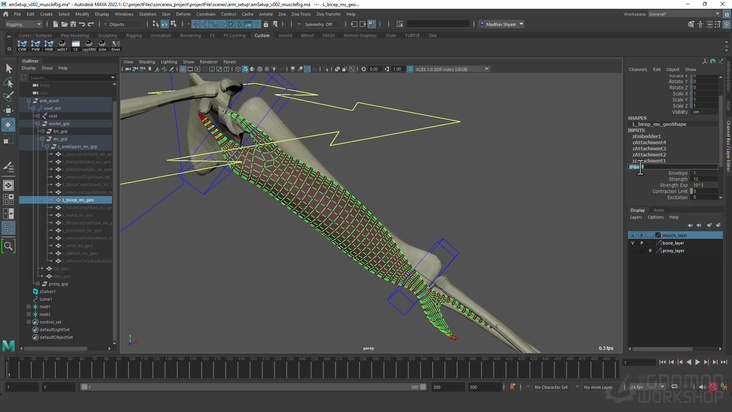Run the CE custom shelf script
The width and height of the screenshot is (732, 412).
coord(76,45)
